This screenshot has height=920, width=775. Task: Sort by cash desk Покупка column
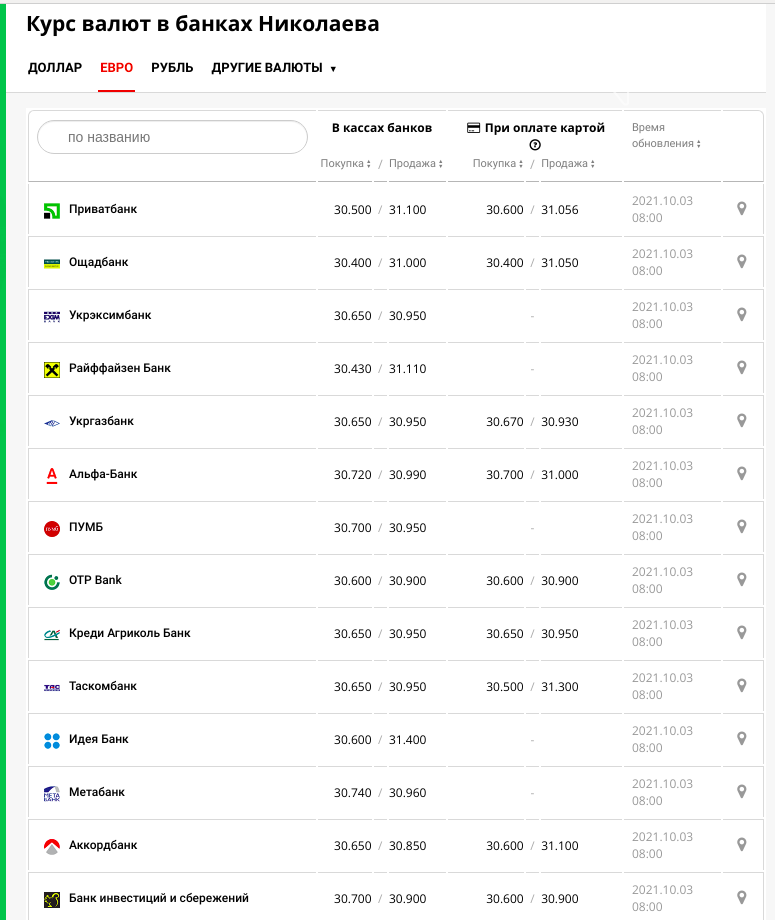(346, 163)
